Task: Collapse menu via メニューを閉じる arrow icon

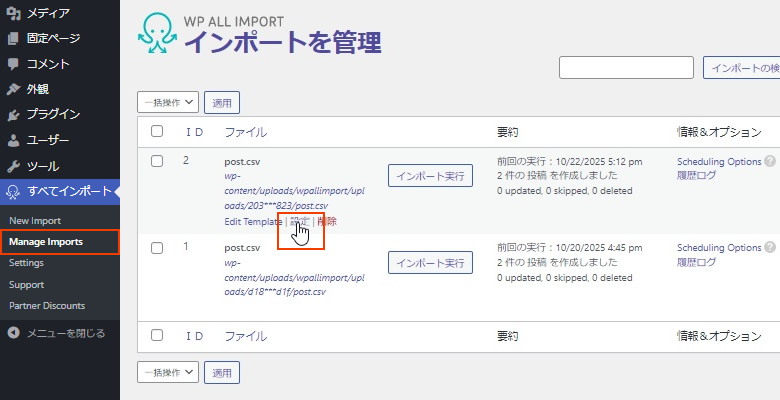Action: click(x=13, y=333)
